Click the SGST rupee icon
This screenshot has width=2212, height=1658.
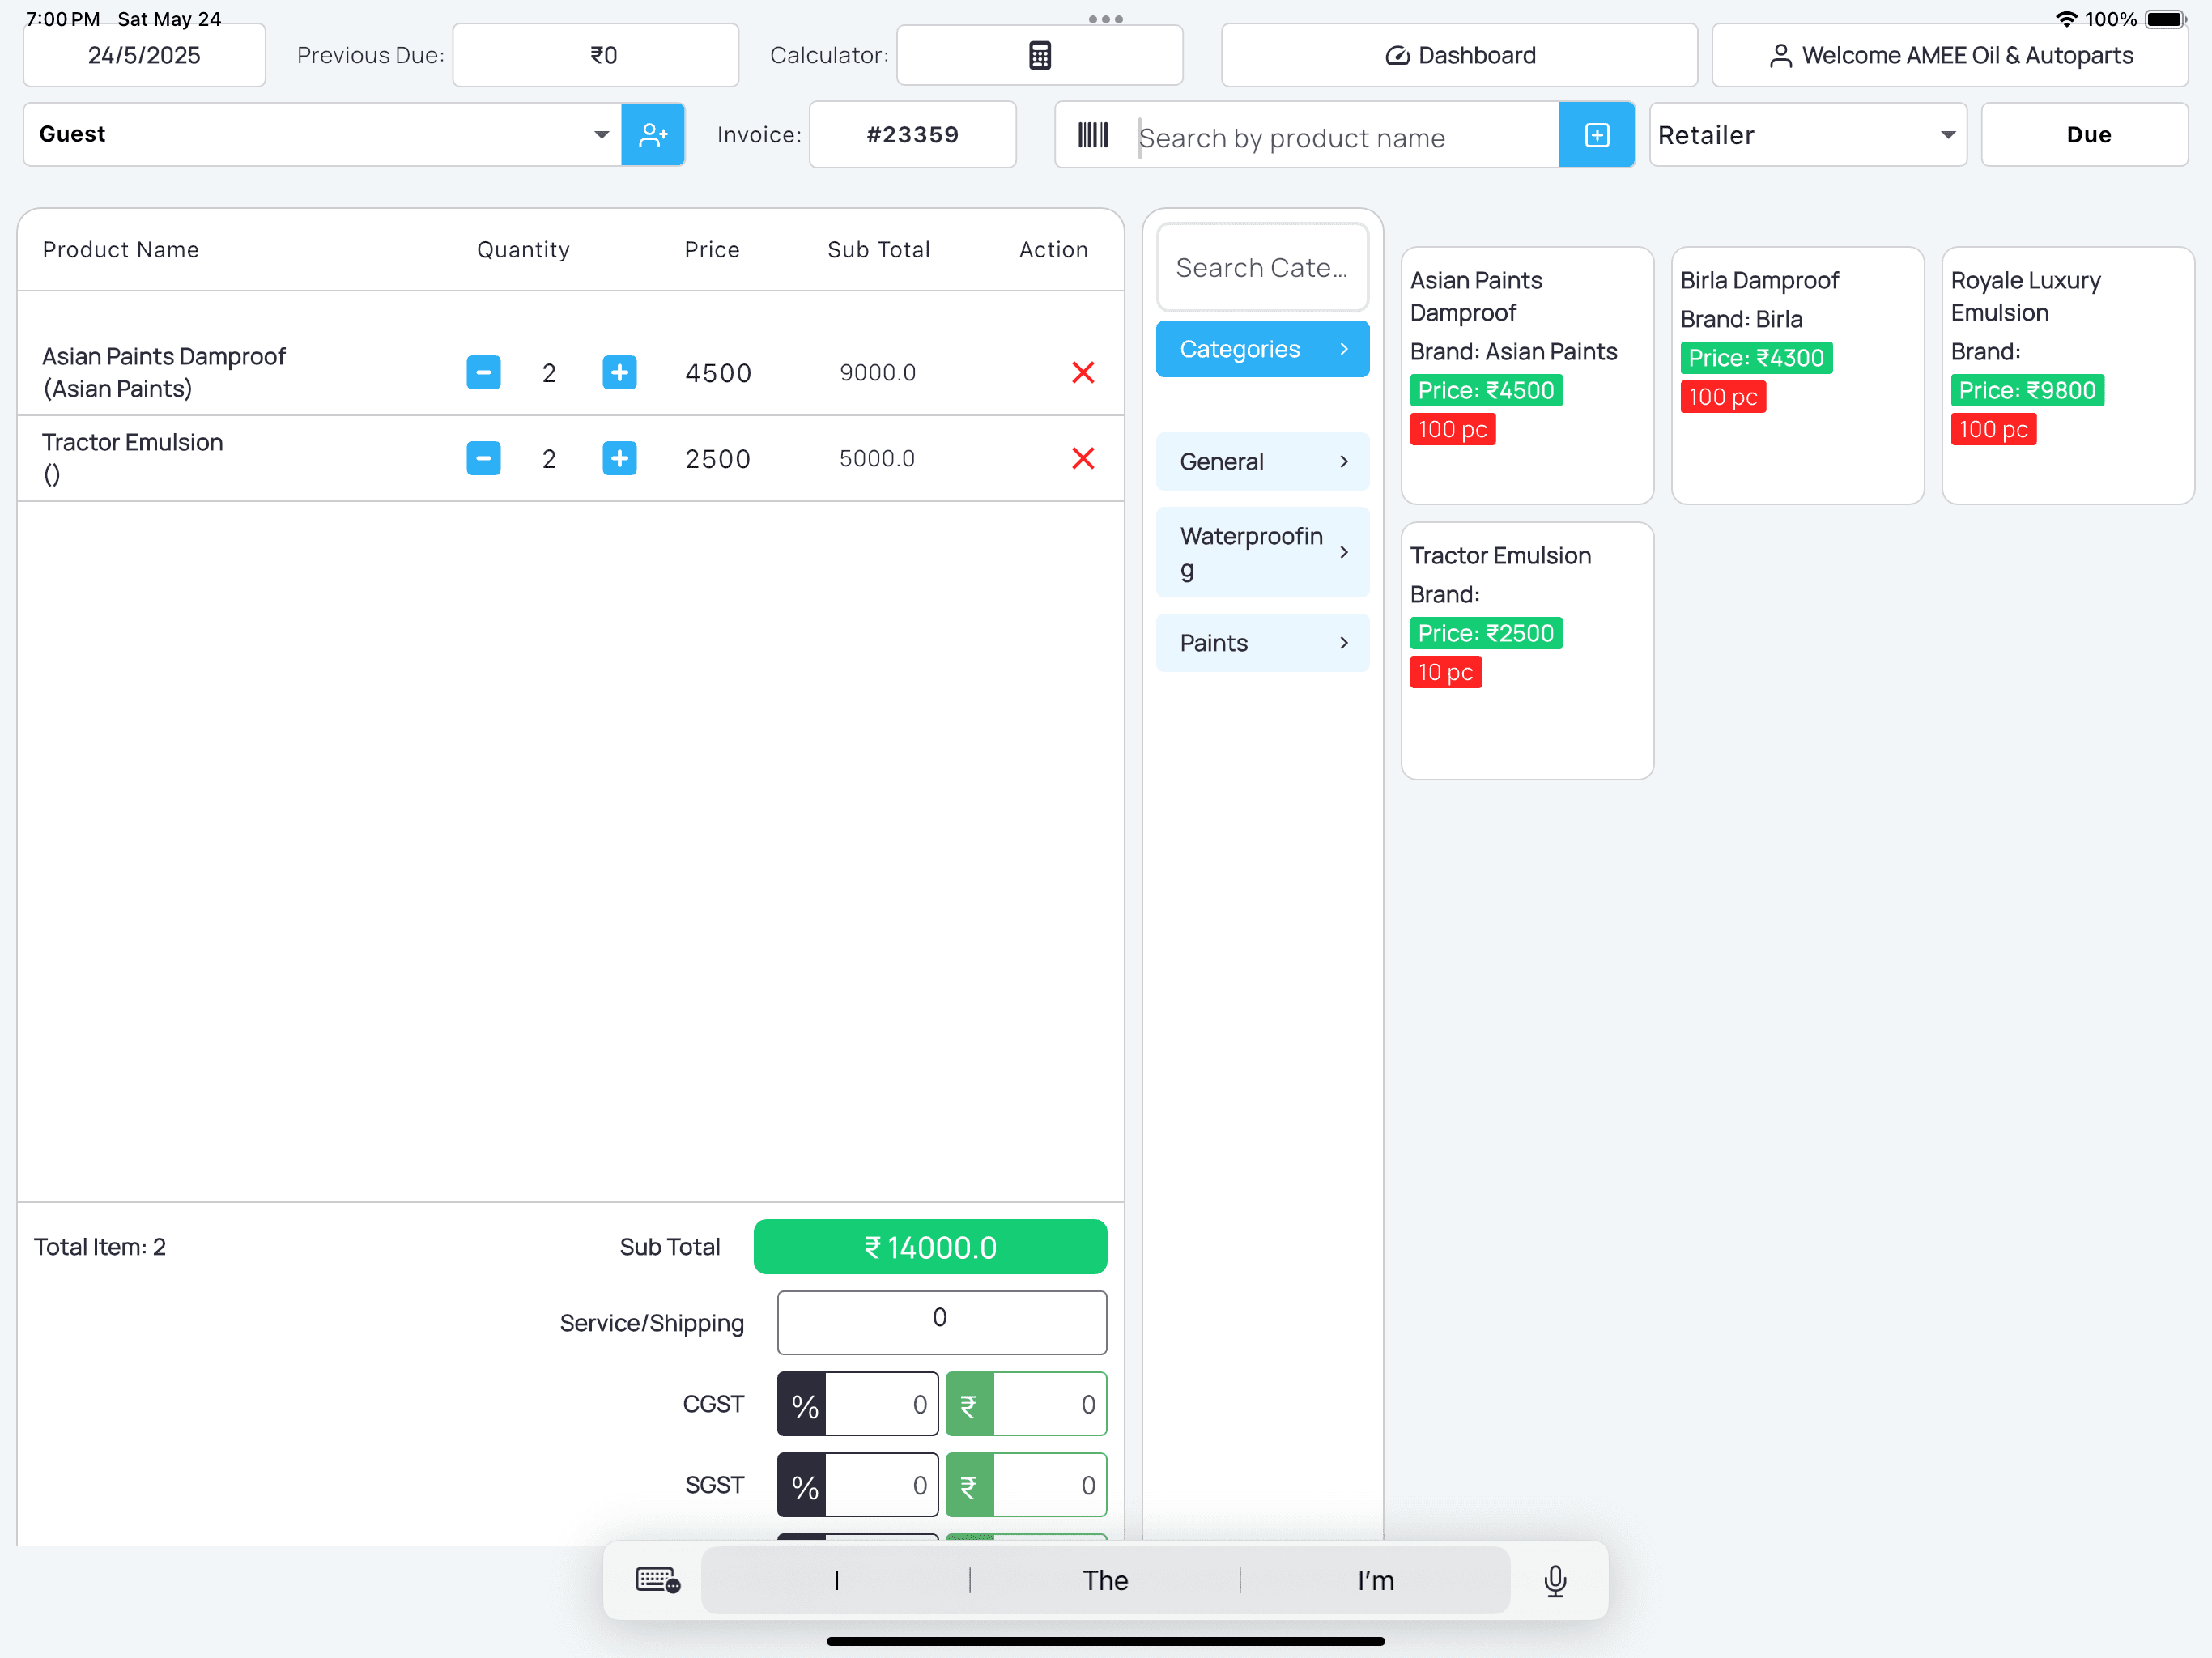click(969, 1486)
